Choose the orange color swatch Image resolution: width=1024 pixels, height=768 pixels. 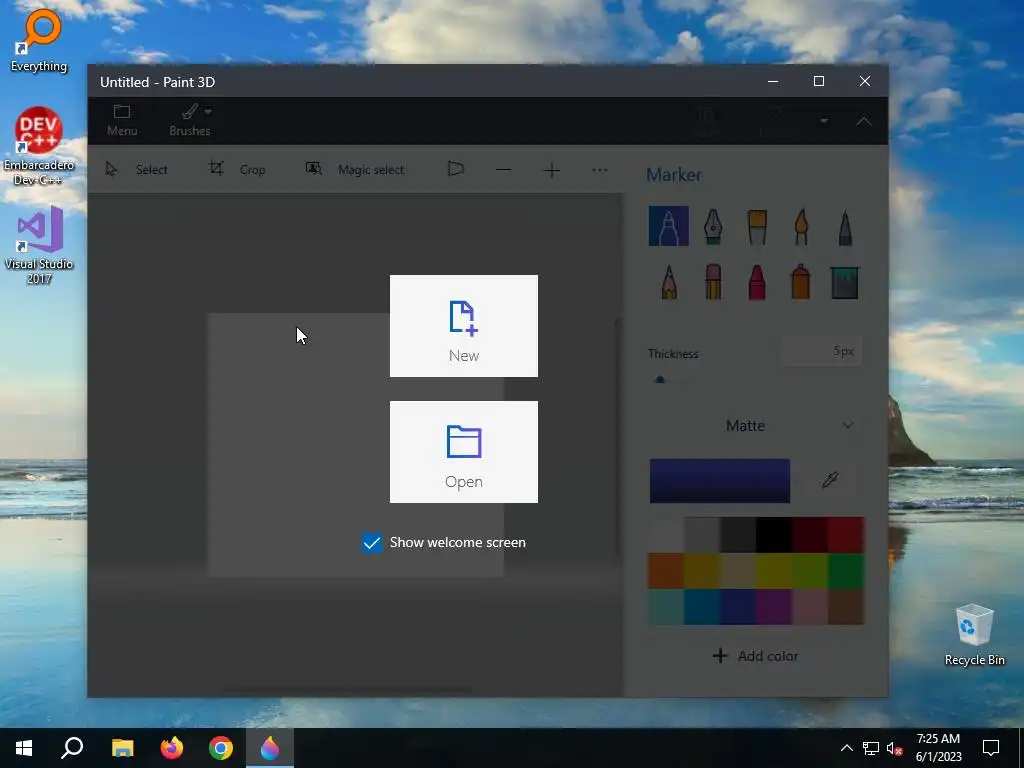[x=666, y=571]
